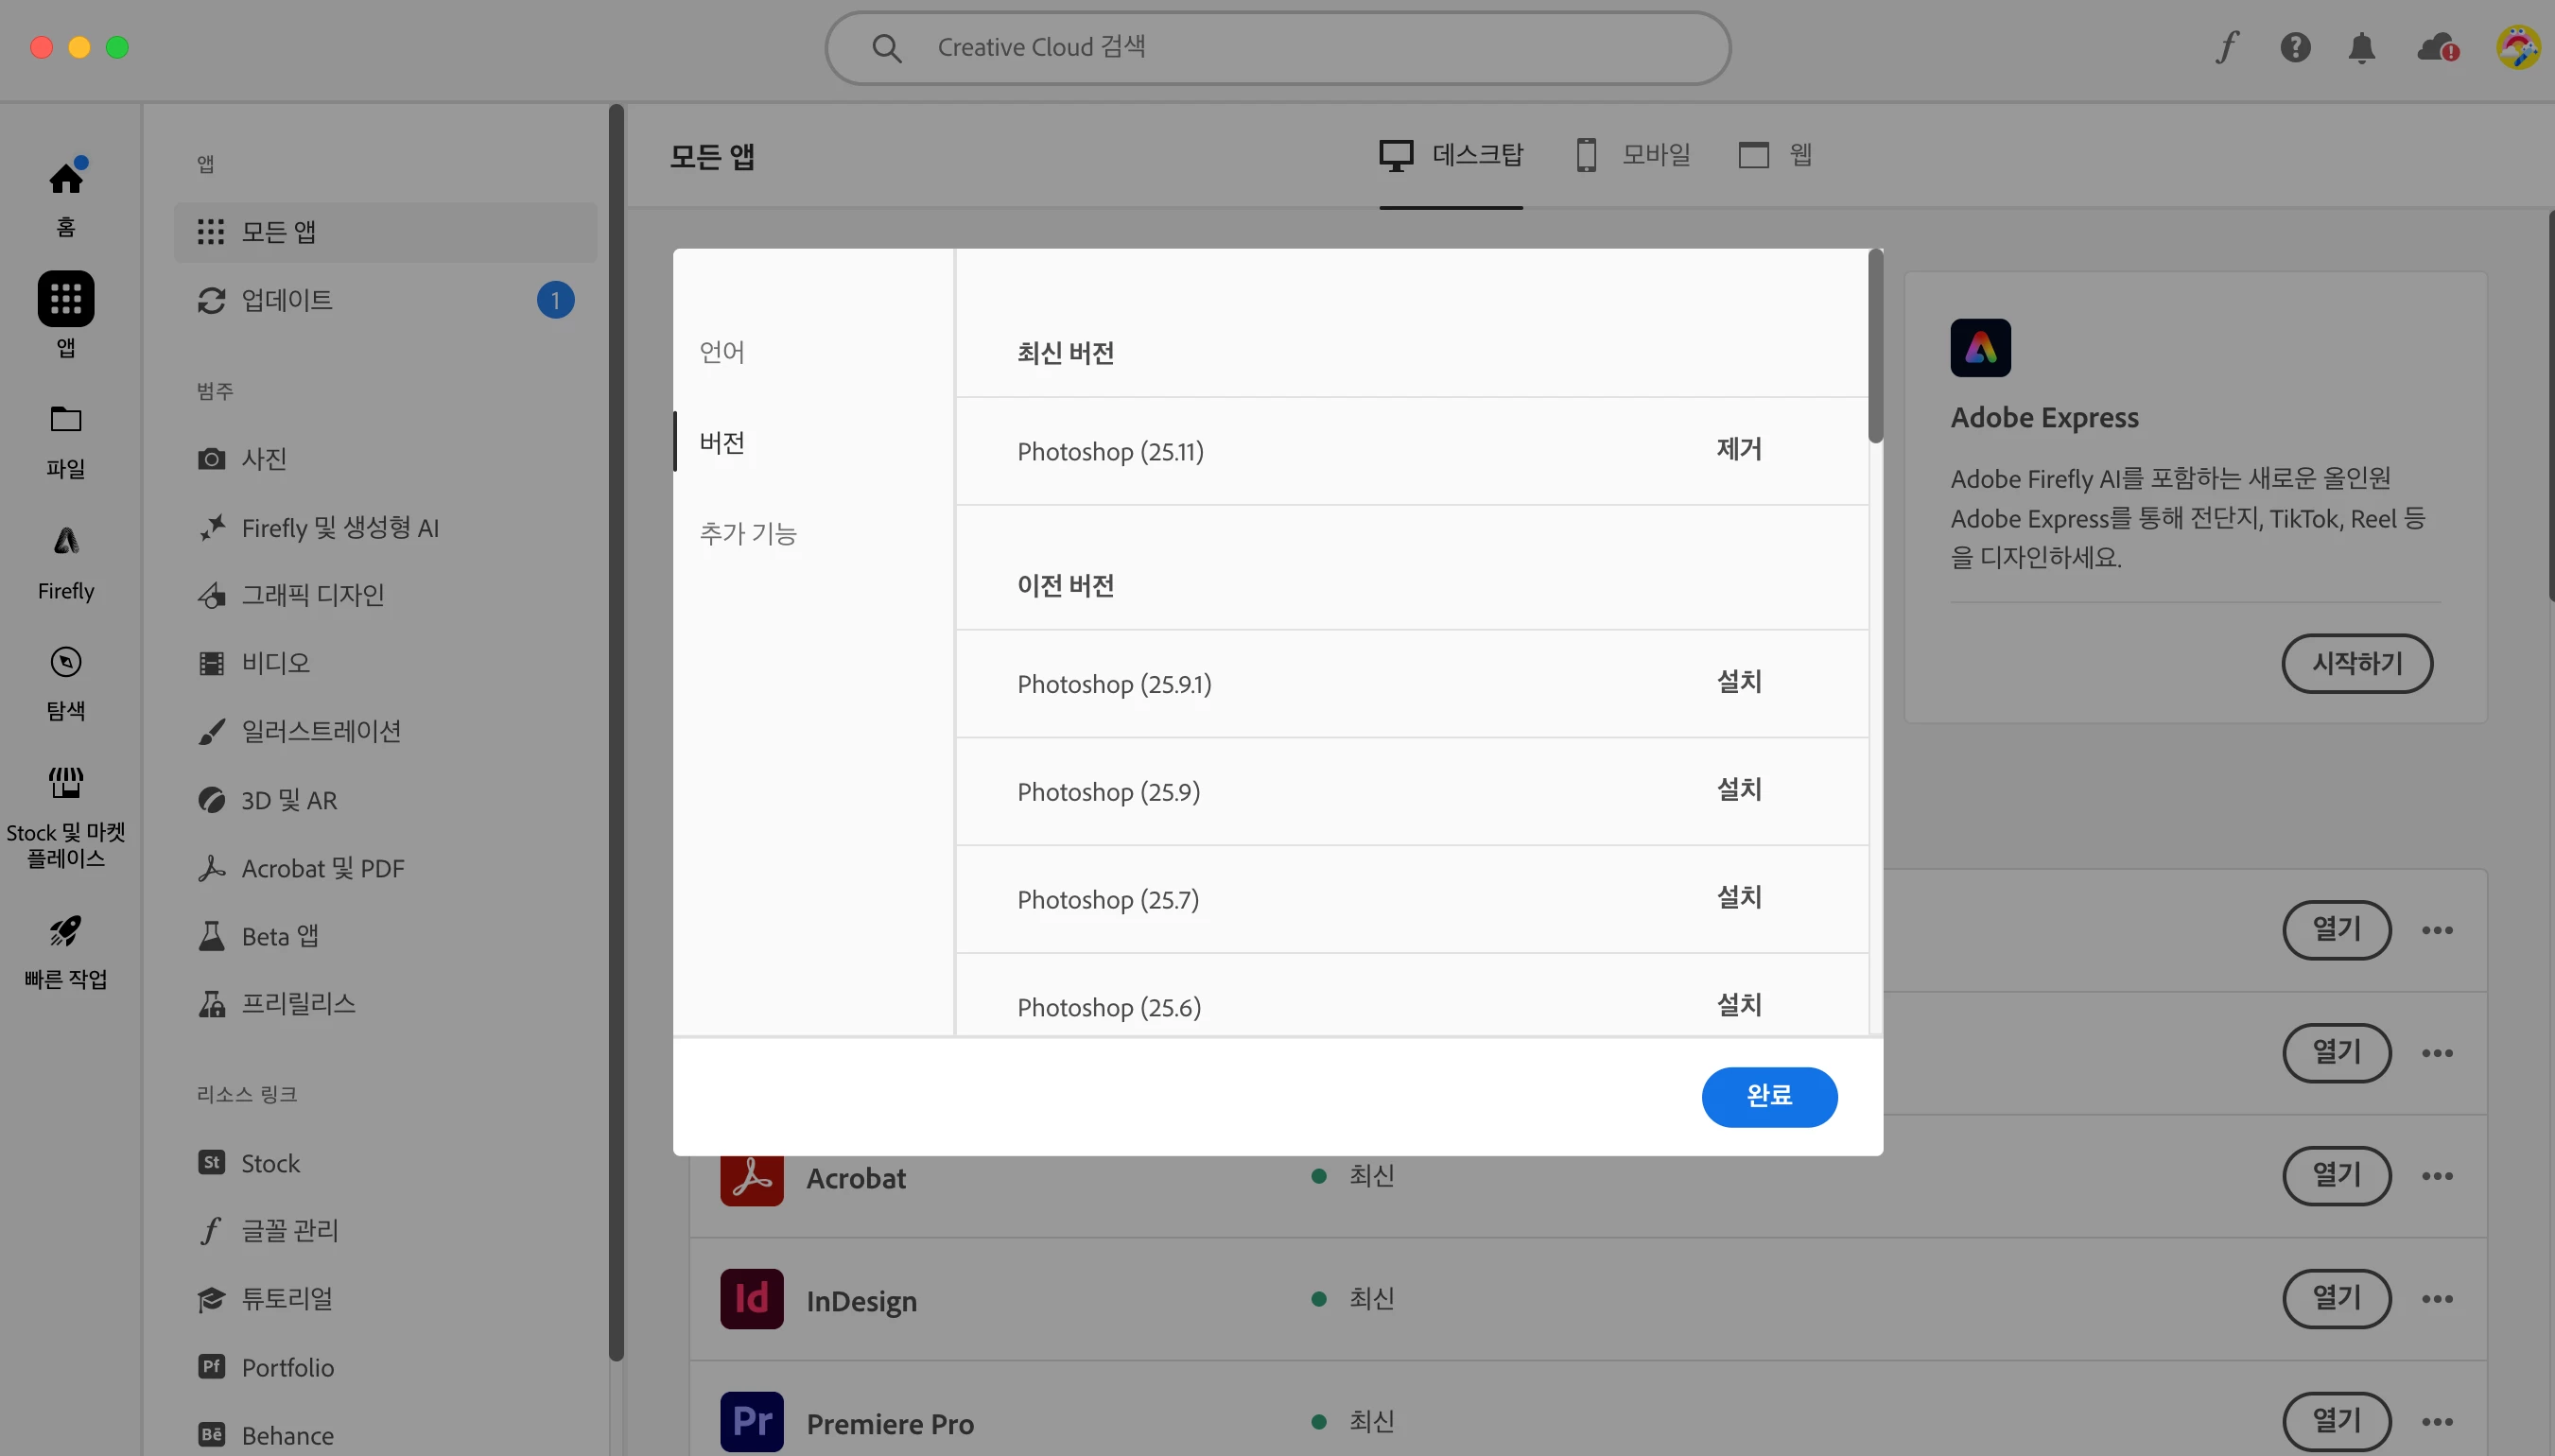Open the help question mark icon

coord(2295,47)
